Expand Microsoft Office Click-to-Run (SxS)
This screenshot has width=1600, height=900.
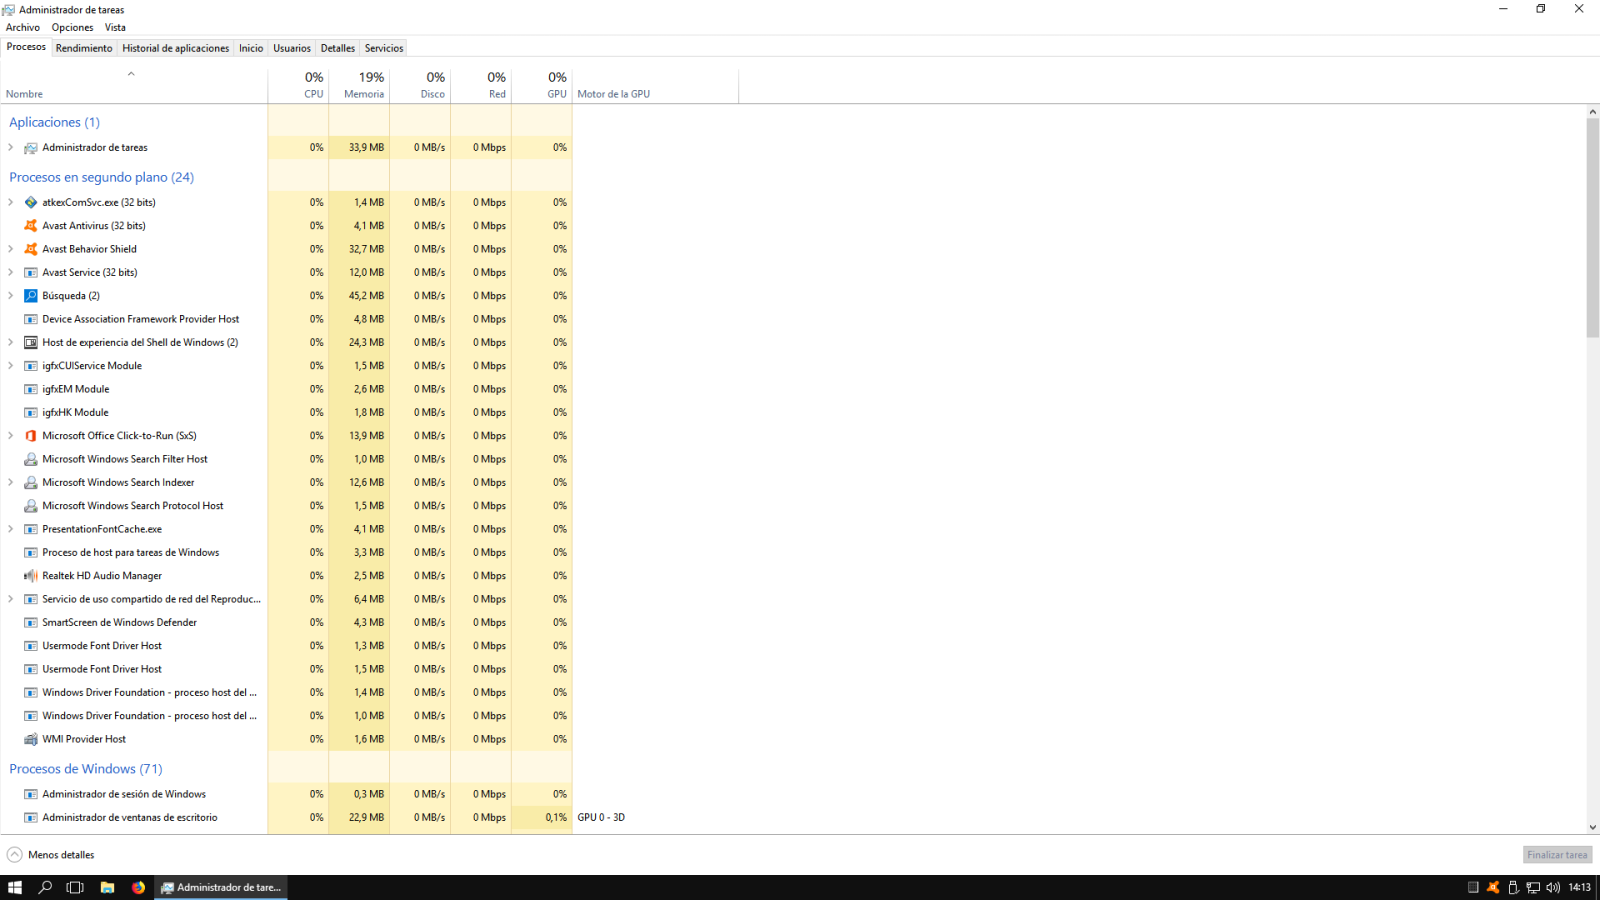[11, 436]
